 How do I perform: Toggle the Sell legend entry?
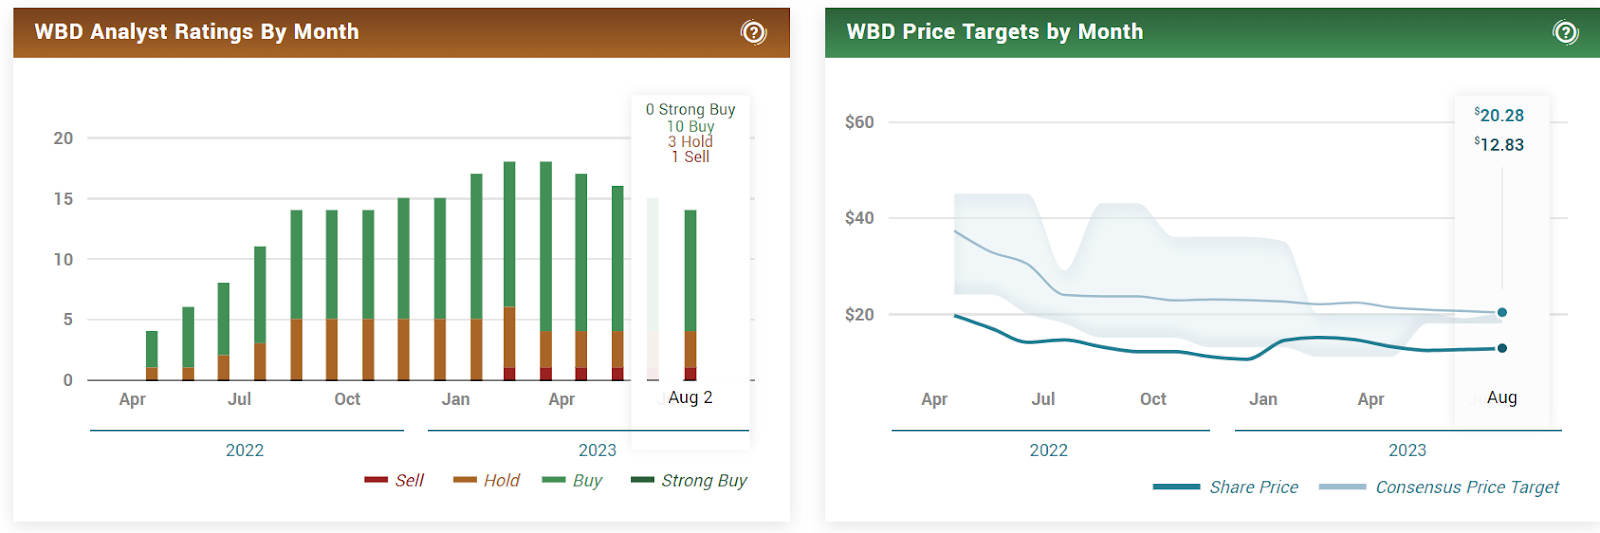pyautogui.click(x=394, y=481)
